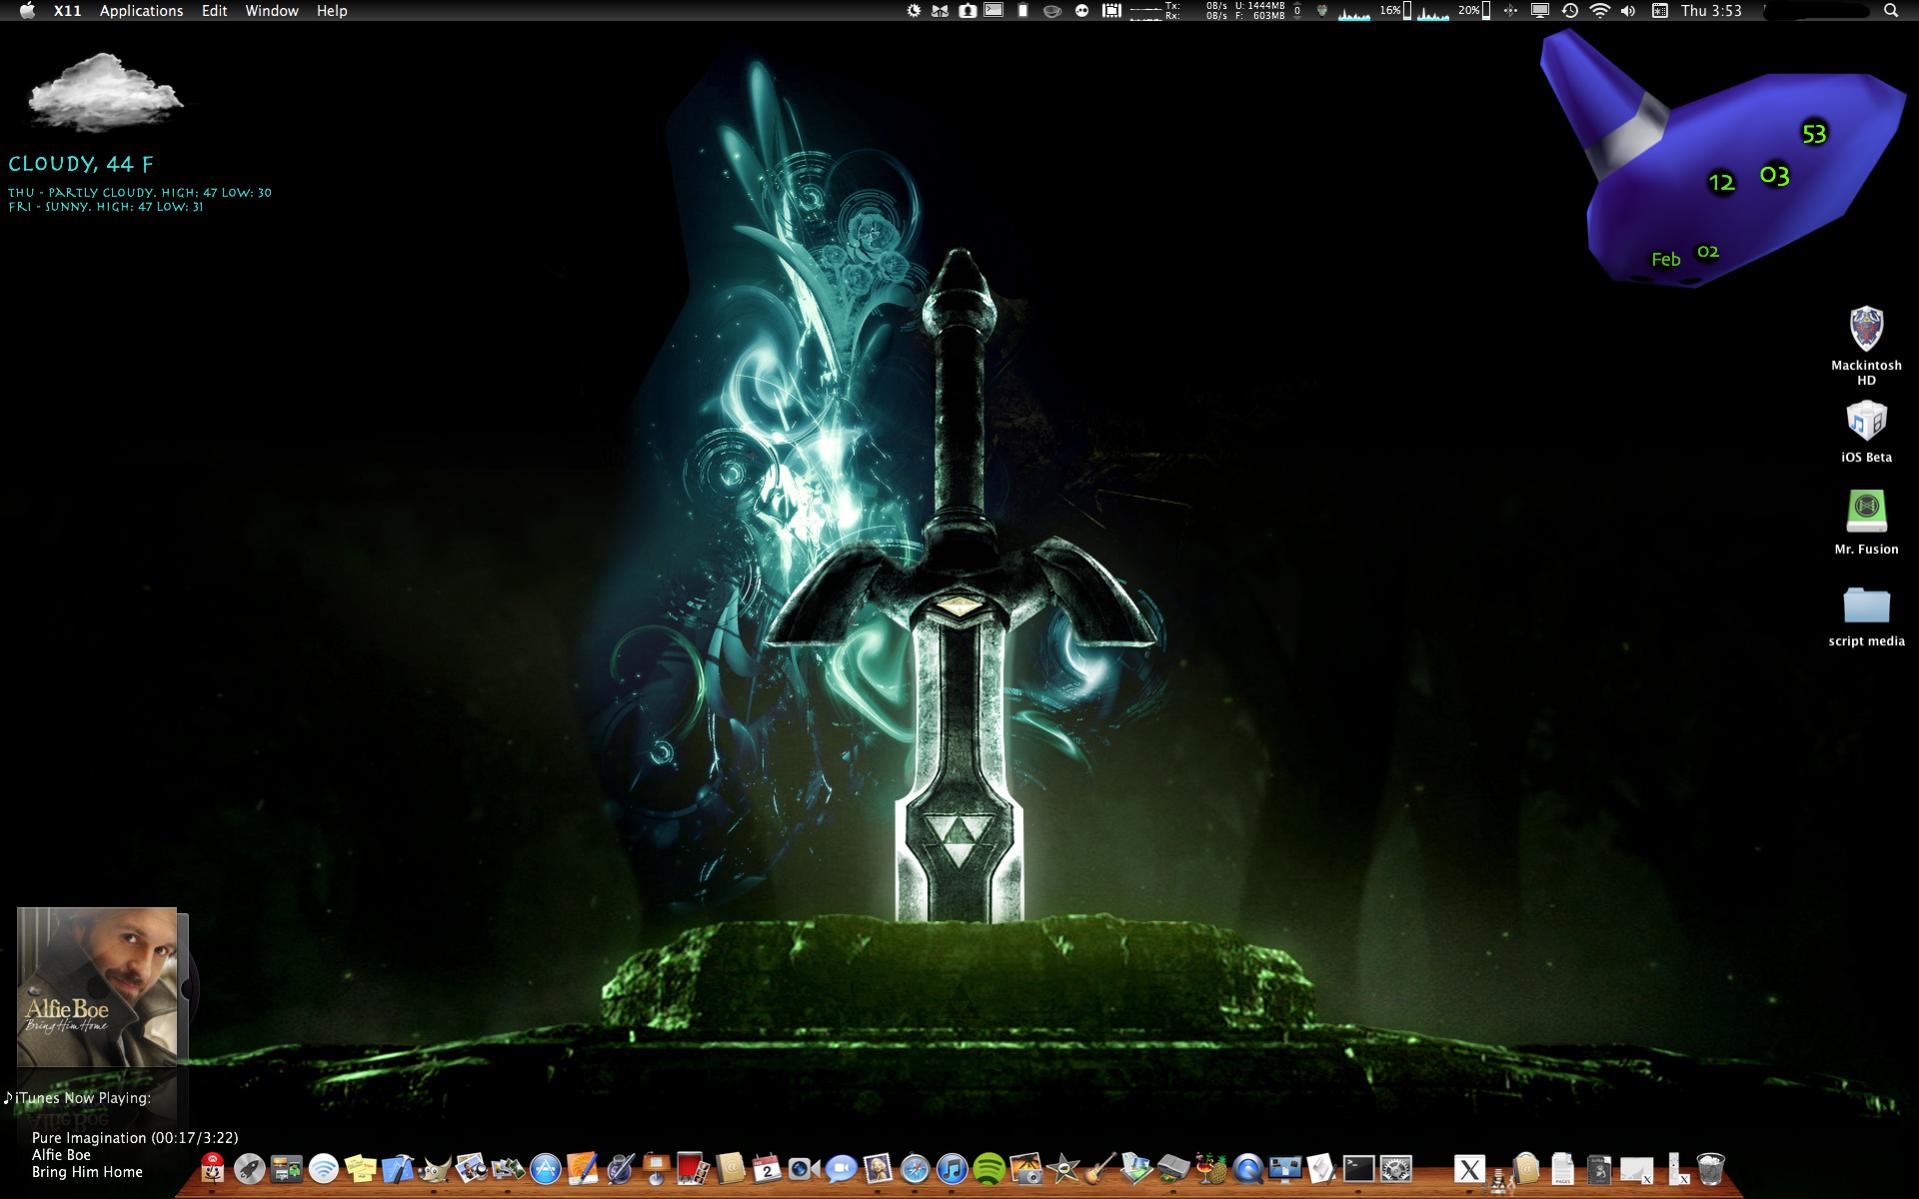Click the memory usage U/F readout
The image size is (1919, 1199).
point(1260,11)
